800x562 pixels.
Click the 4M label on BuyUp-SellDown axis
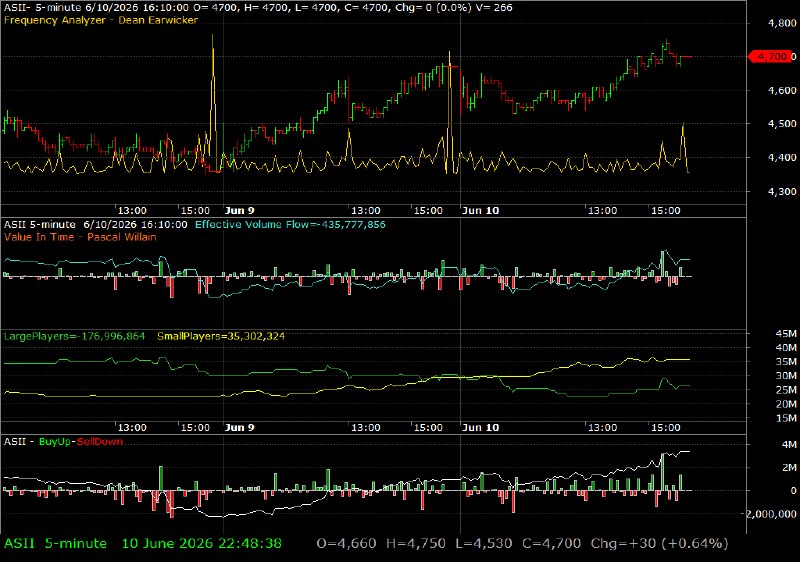click(789, 445)
